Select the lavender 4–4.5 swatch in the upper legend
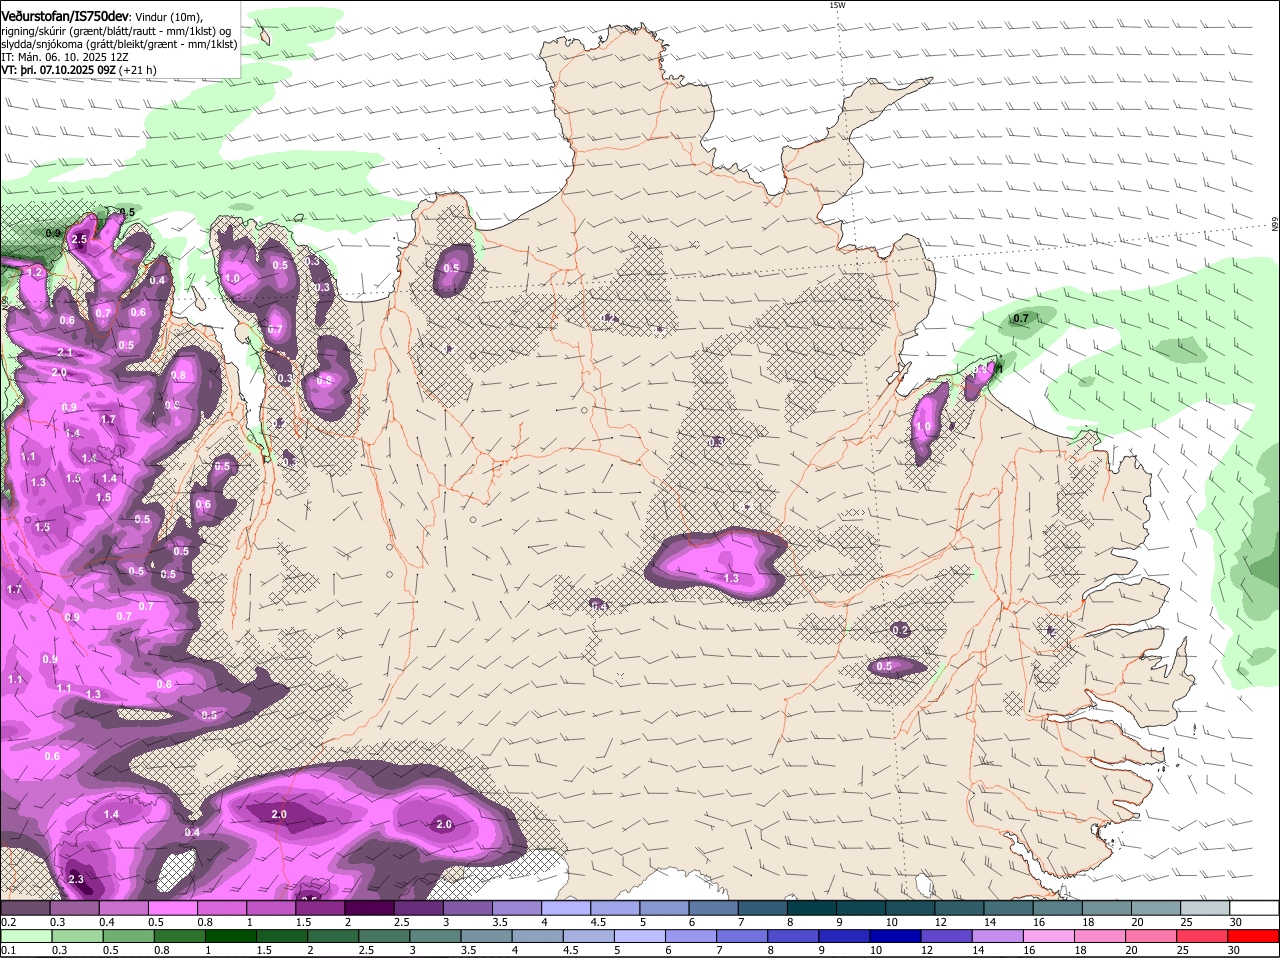 [567, 907]
